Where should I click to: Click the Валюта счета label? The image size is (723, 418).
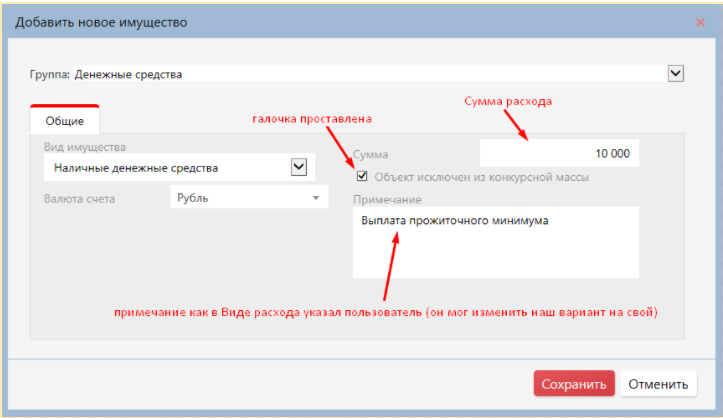[x=79, y=198]
